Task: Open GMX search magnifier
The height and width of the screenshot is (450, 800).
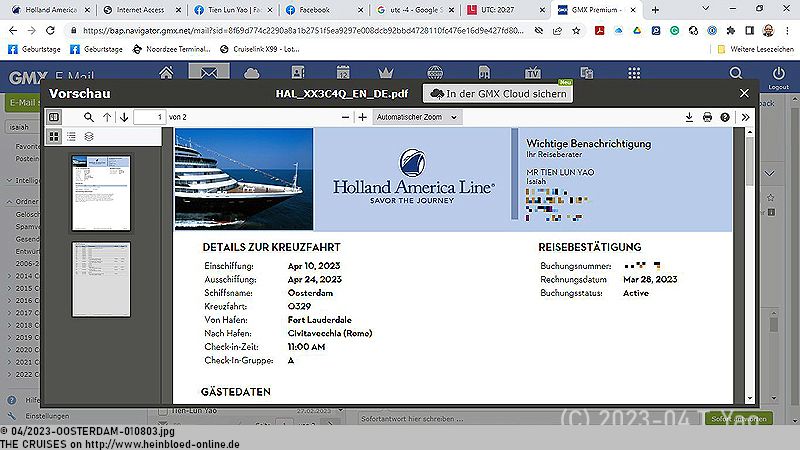Action: [736, 73]
